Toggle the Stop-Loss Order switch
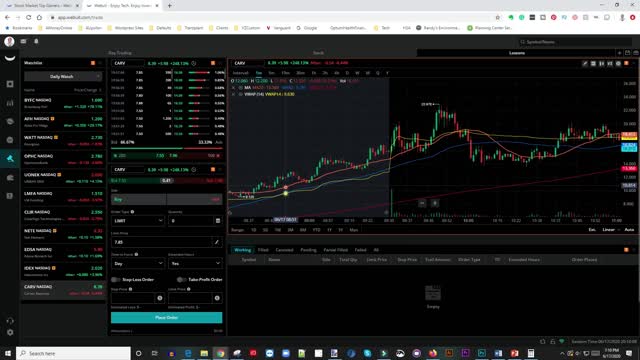The width and height of the screenshot is (640, 360). tap(115, 280)
